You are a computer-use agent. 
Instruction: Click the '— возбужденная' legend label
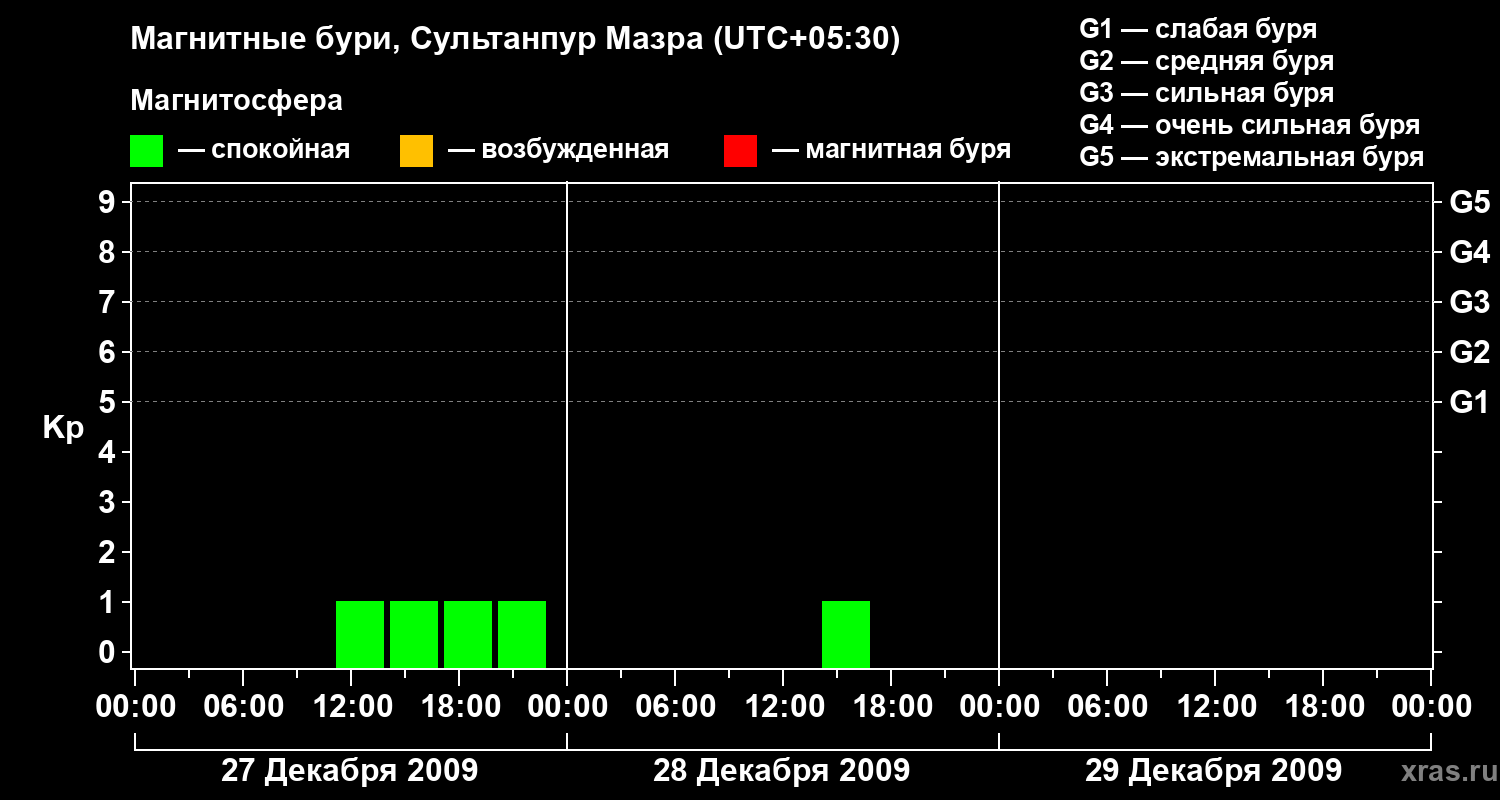point(558,150)
